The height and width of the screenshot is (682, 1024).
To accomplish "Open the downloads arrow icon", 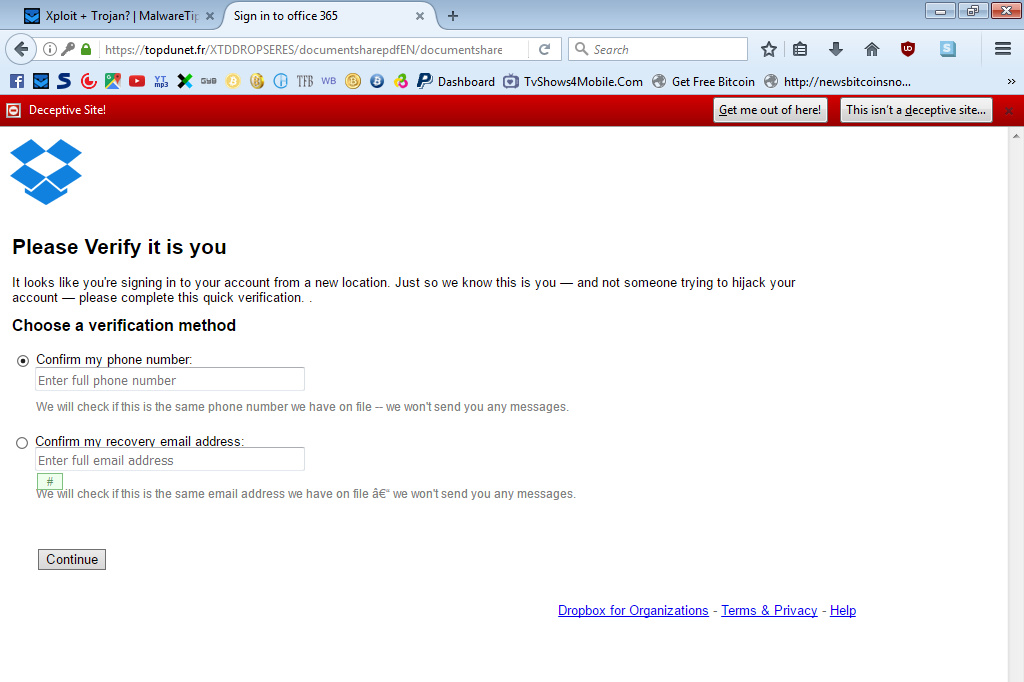I will pos(836,49).
